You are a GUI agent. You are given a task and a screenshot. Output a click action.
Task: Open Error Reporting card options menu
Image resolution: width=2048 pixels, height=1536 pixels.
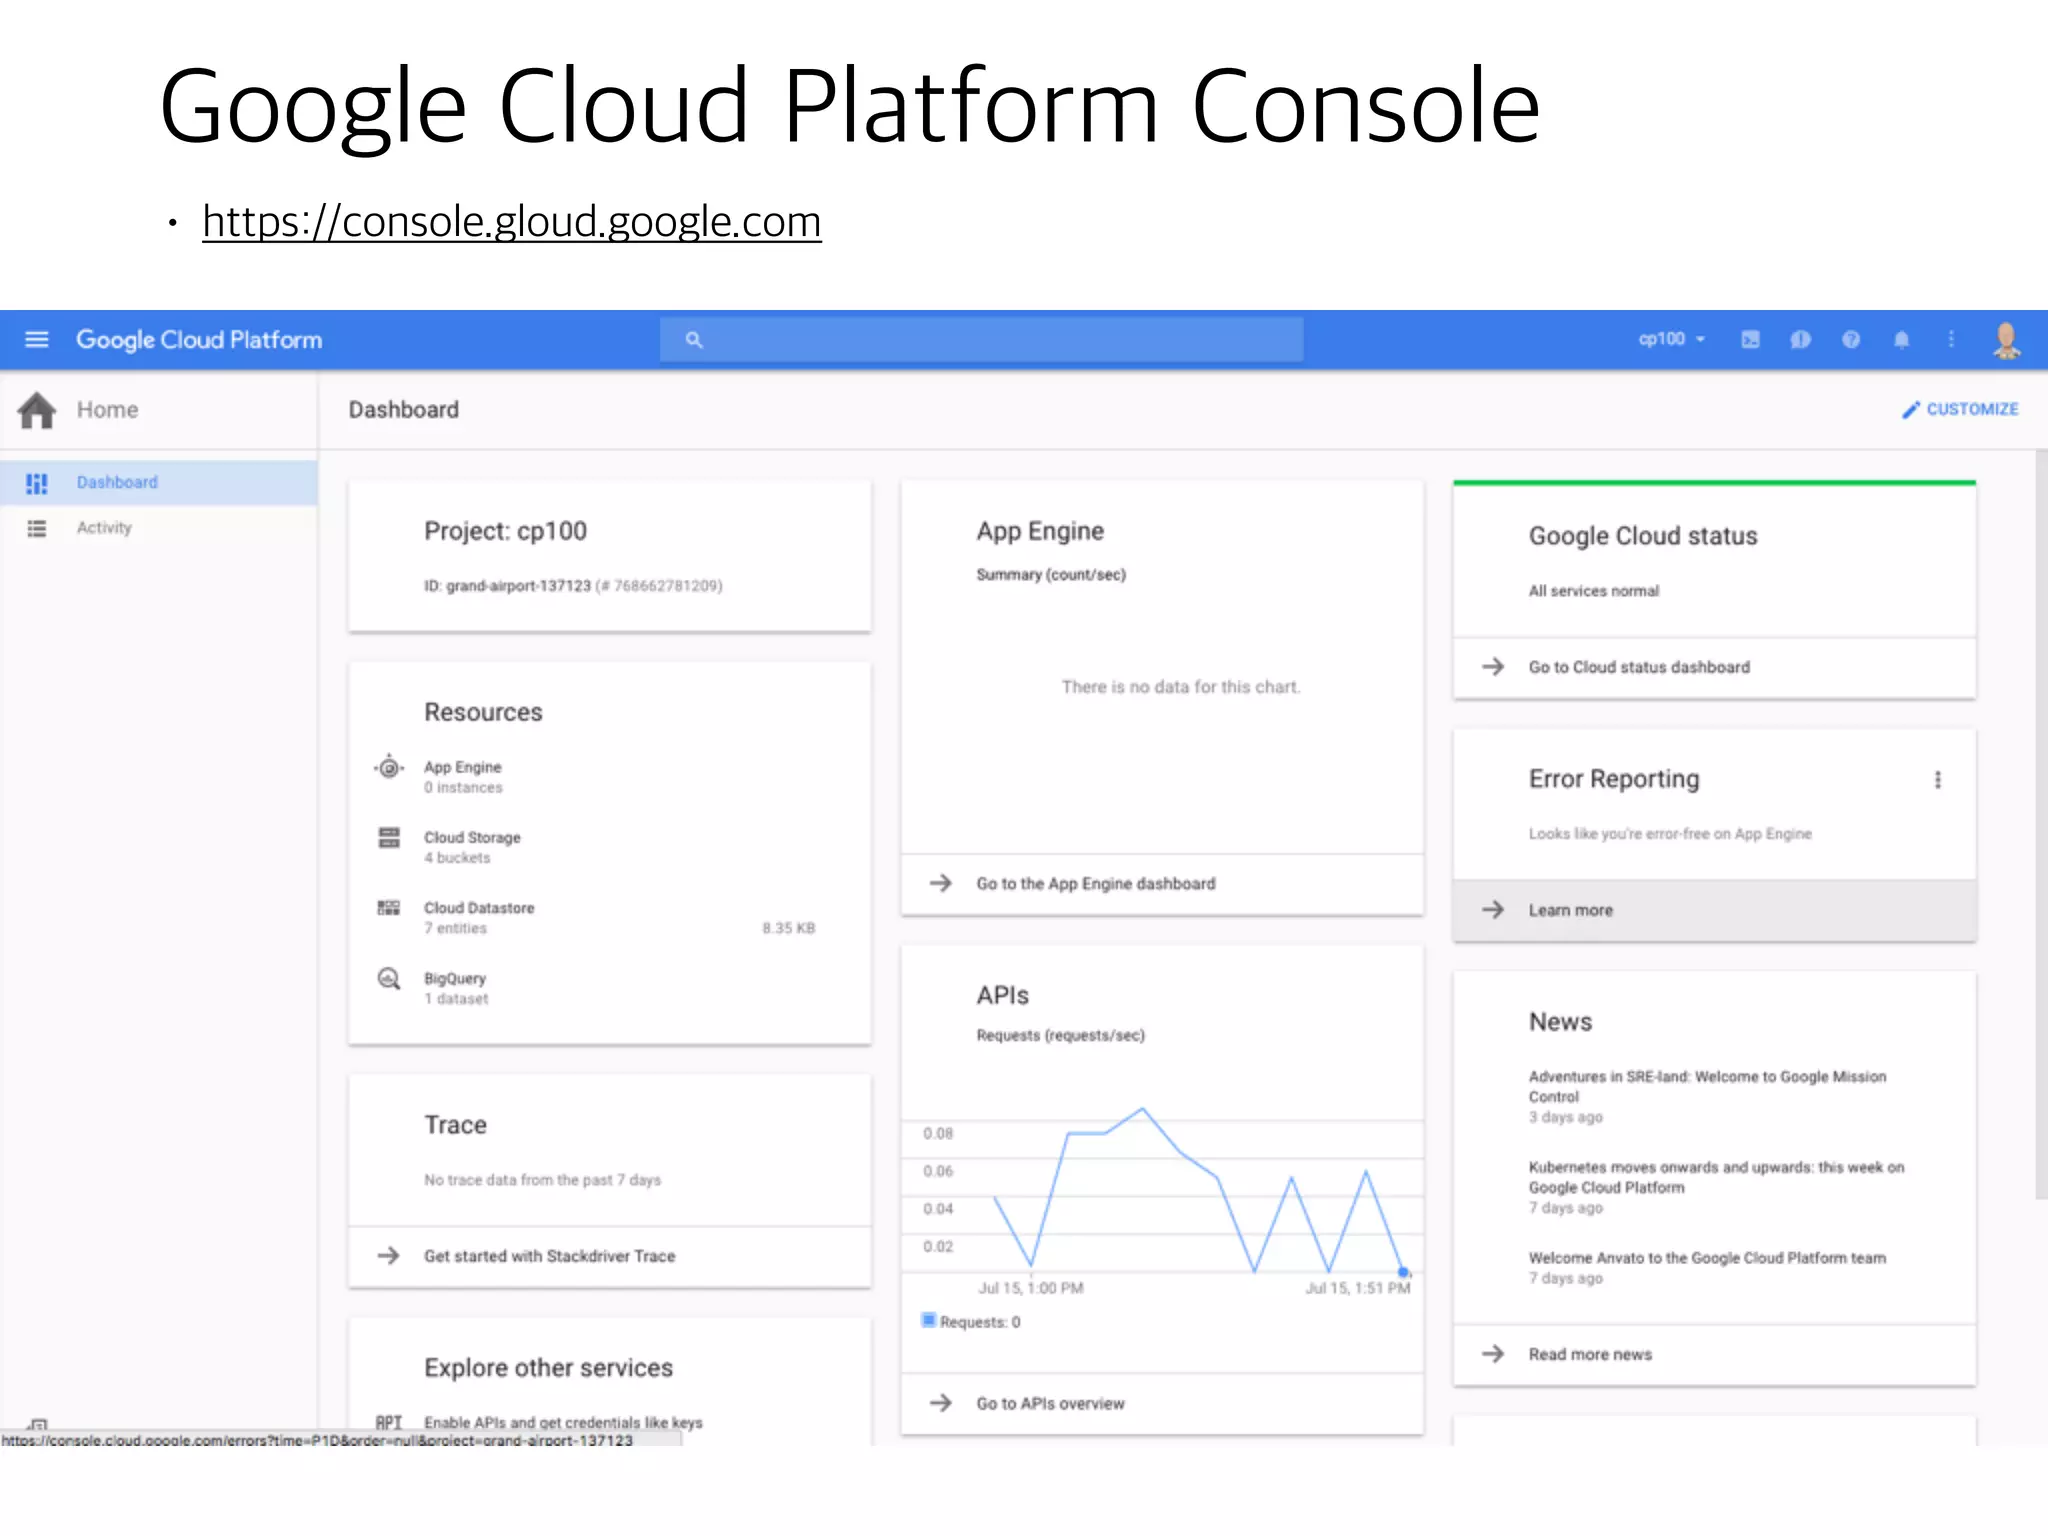coord(1938,780)
